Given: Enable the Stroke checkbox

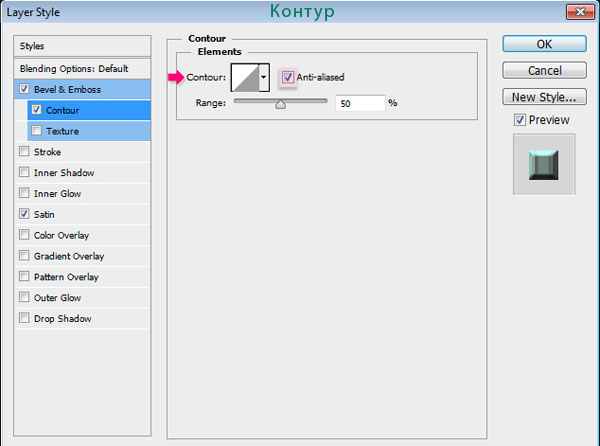Looking at the screenshot, I should tap(24, 151).
